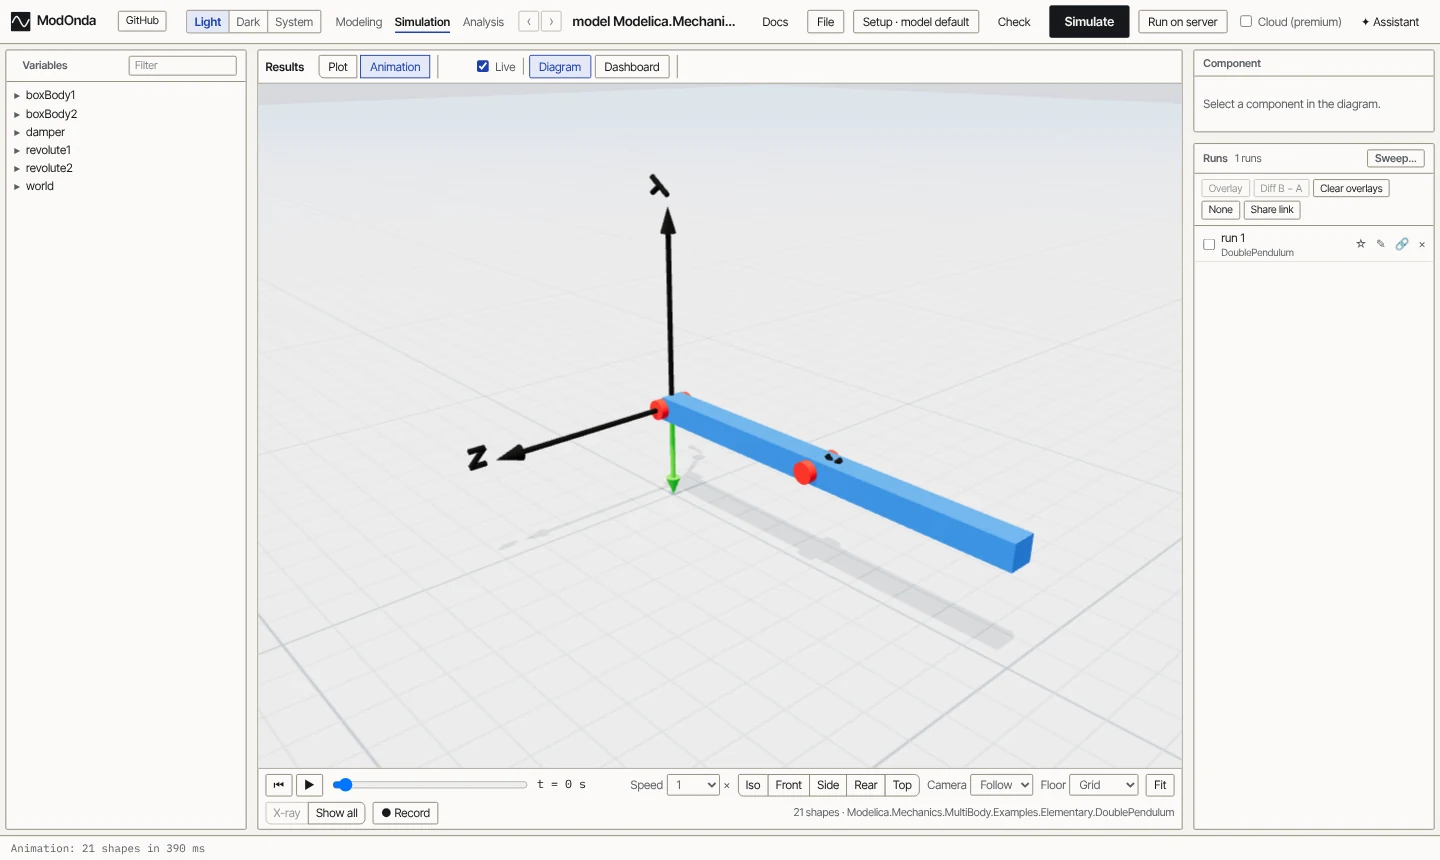
Task: Delete run 1 with the x icon
Action: coord(1422,244)
